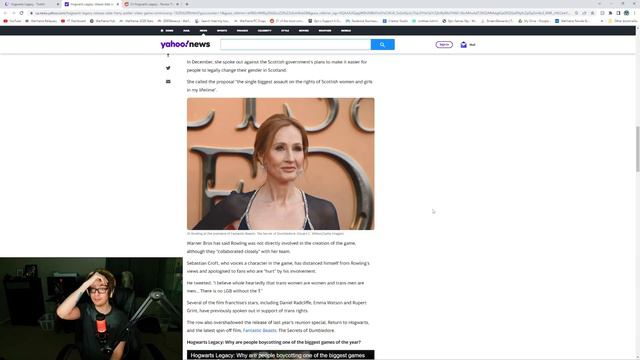Open the Other bookmarks folder

(x=622, y=21)
